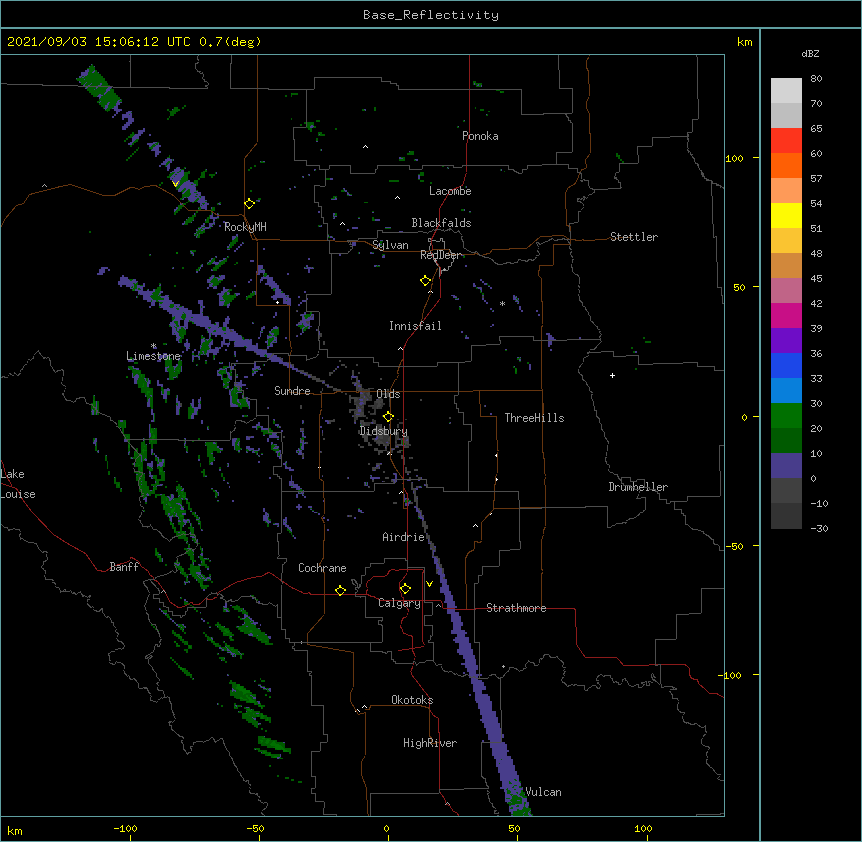Click the RockyMH town label
862x842 pixels.
(245, 227)
